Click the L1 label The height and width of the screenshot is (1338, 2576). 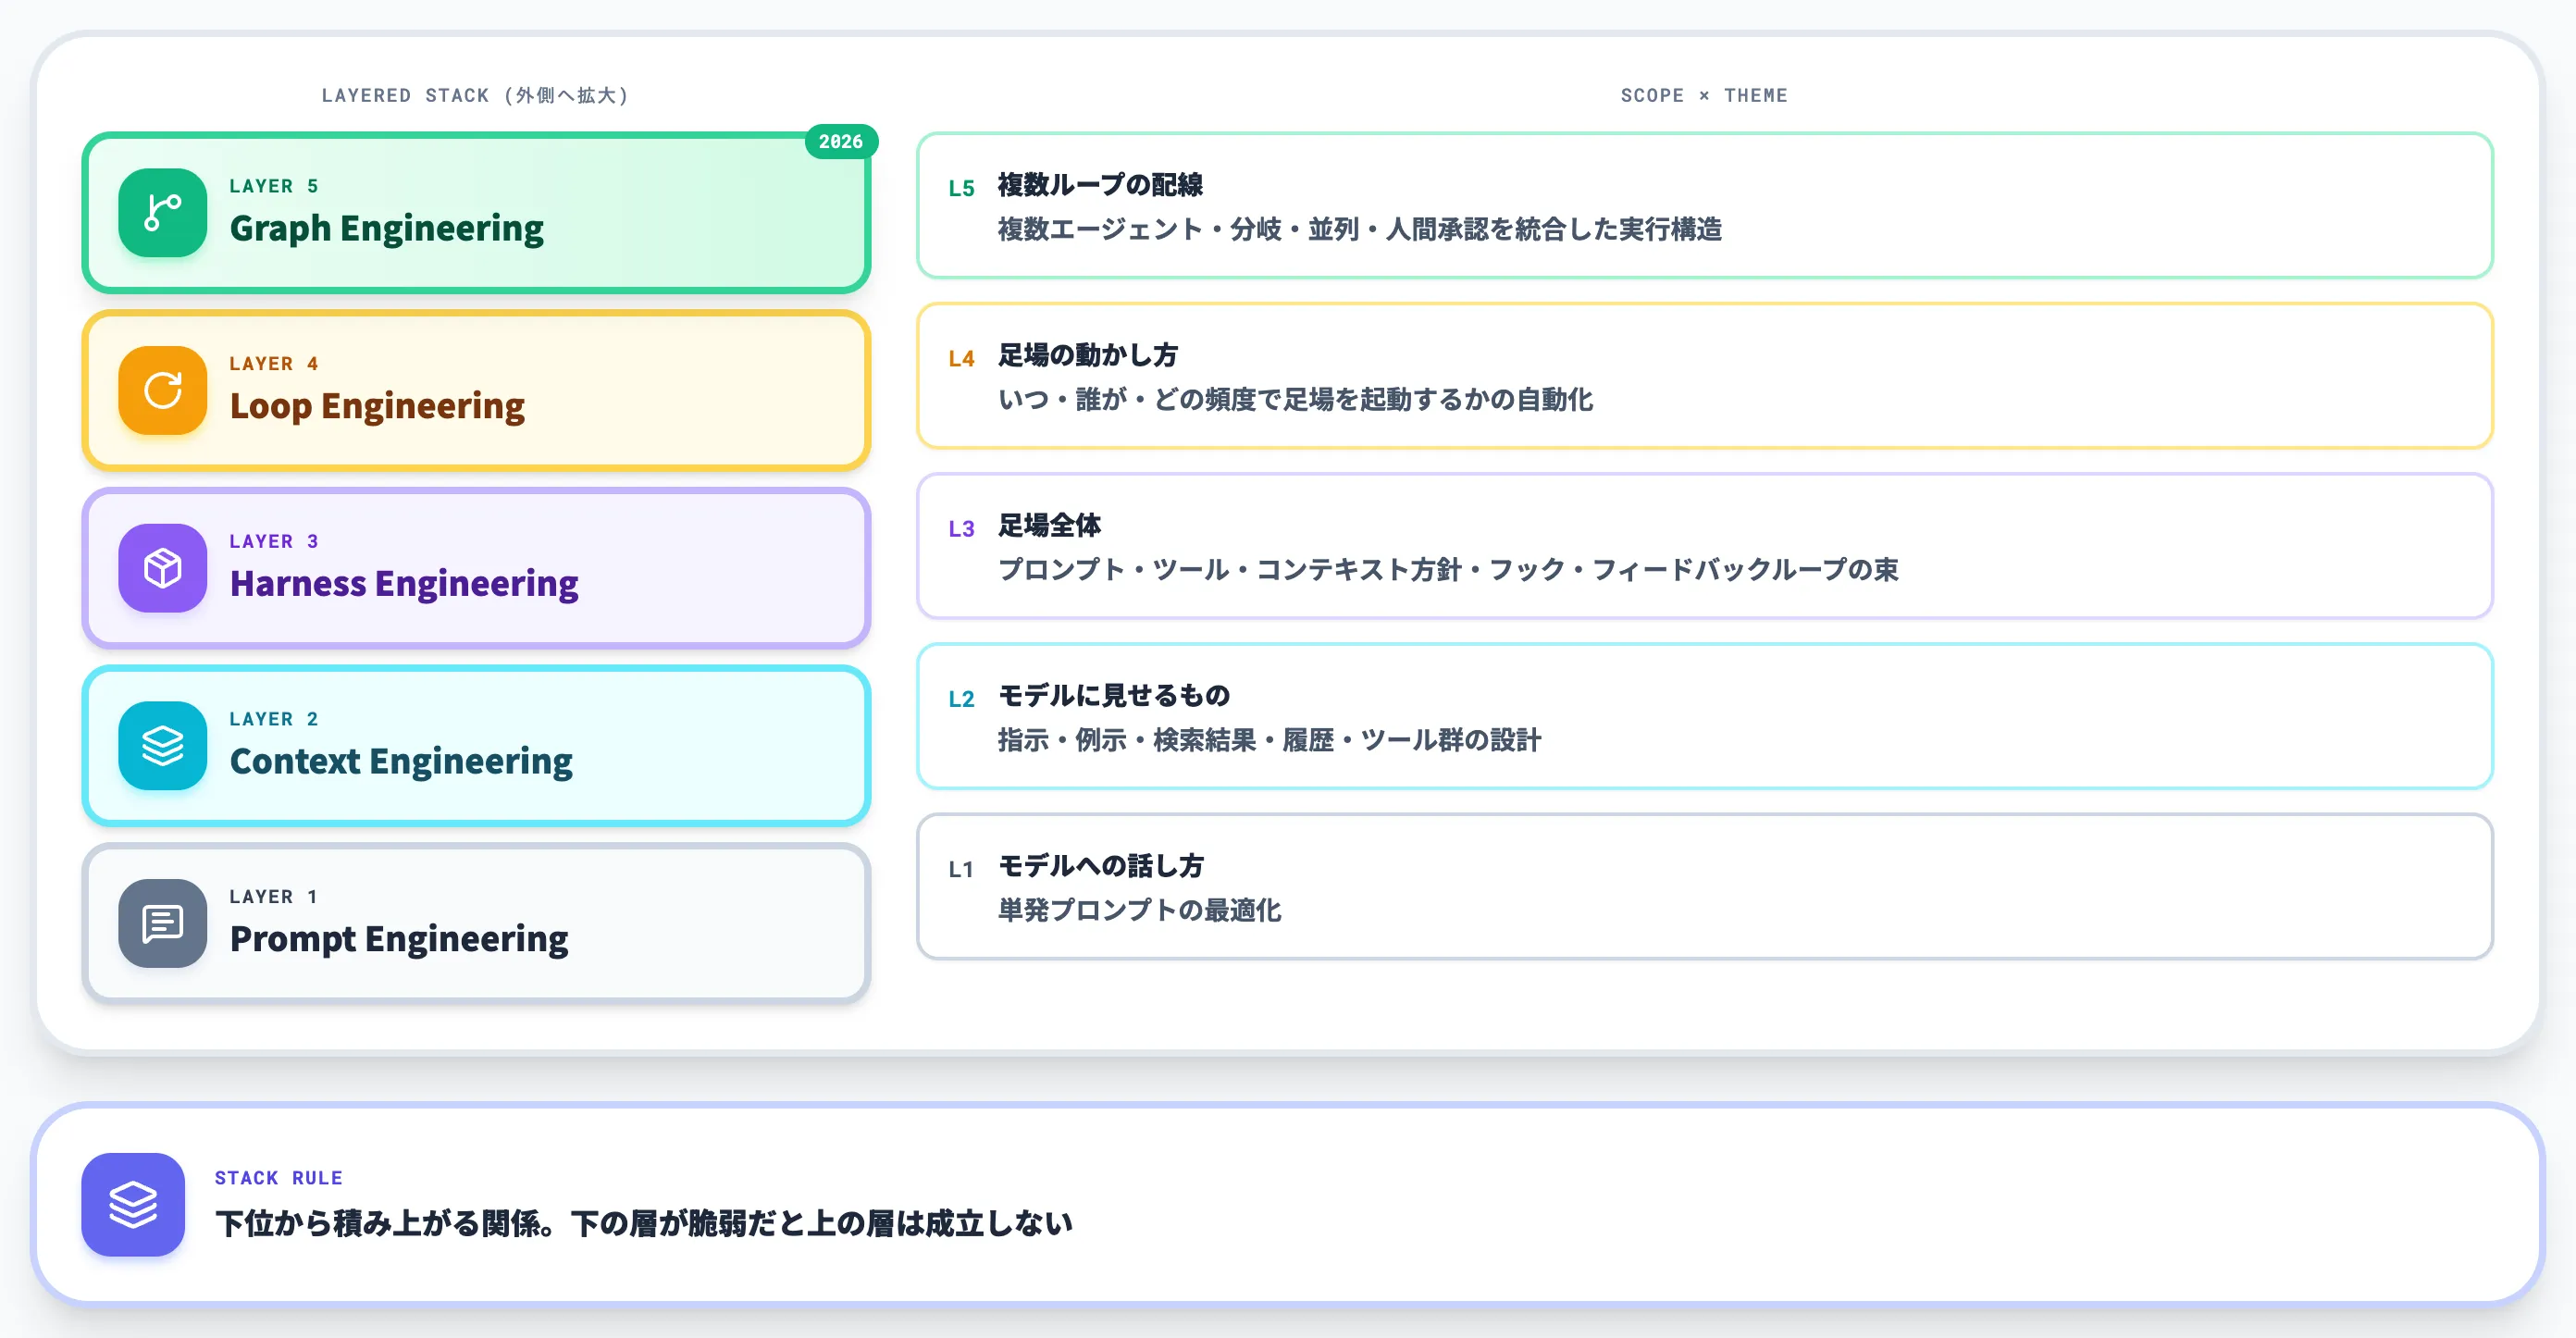(x=961, y=869)
